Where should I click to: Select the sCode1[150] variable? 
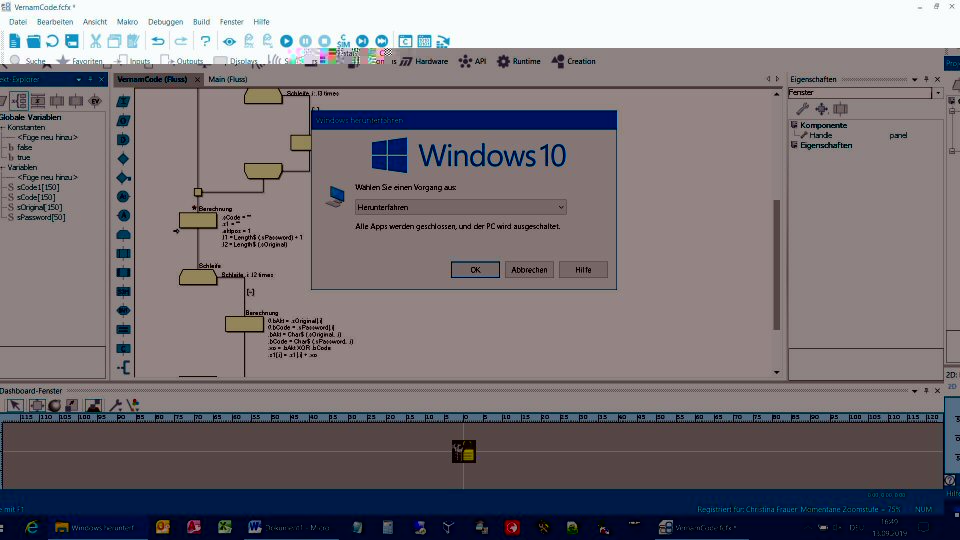(38, 187)
